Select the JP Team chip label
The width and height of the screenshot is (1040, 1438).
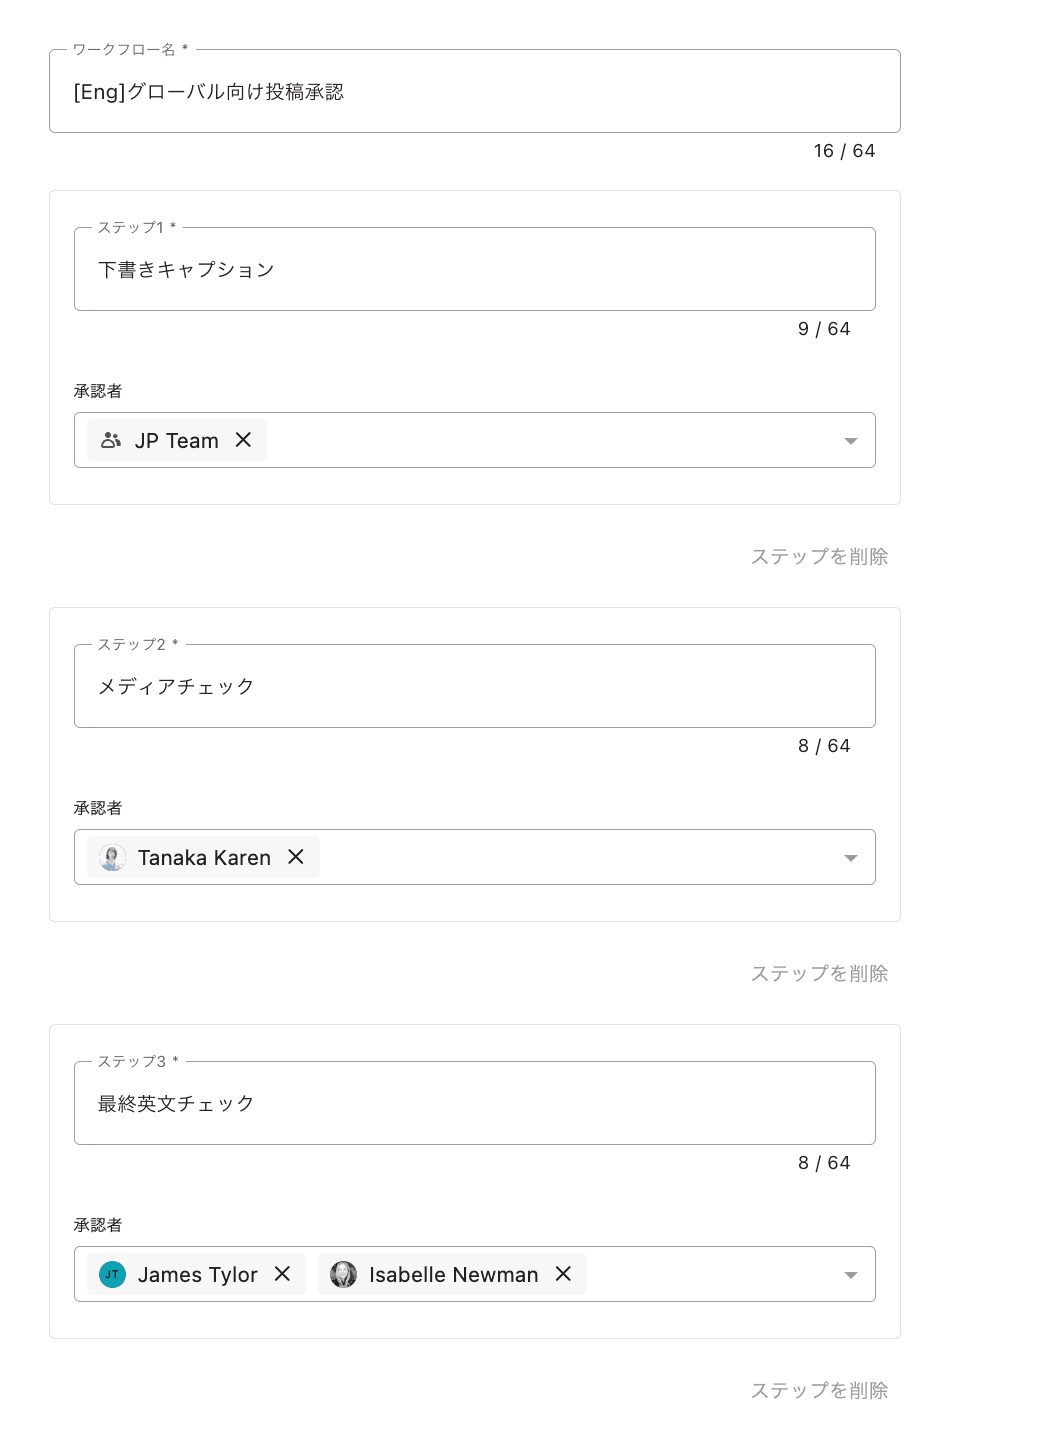point(177,441)
